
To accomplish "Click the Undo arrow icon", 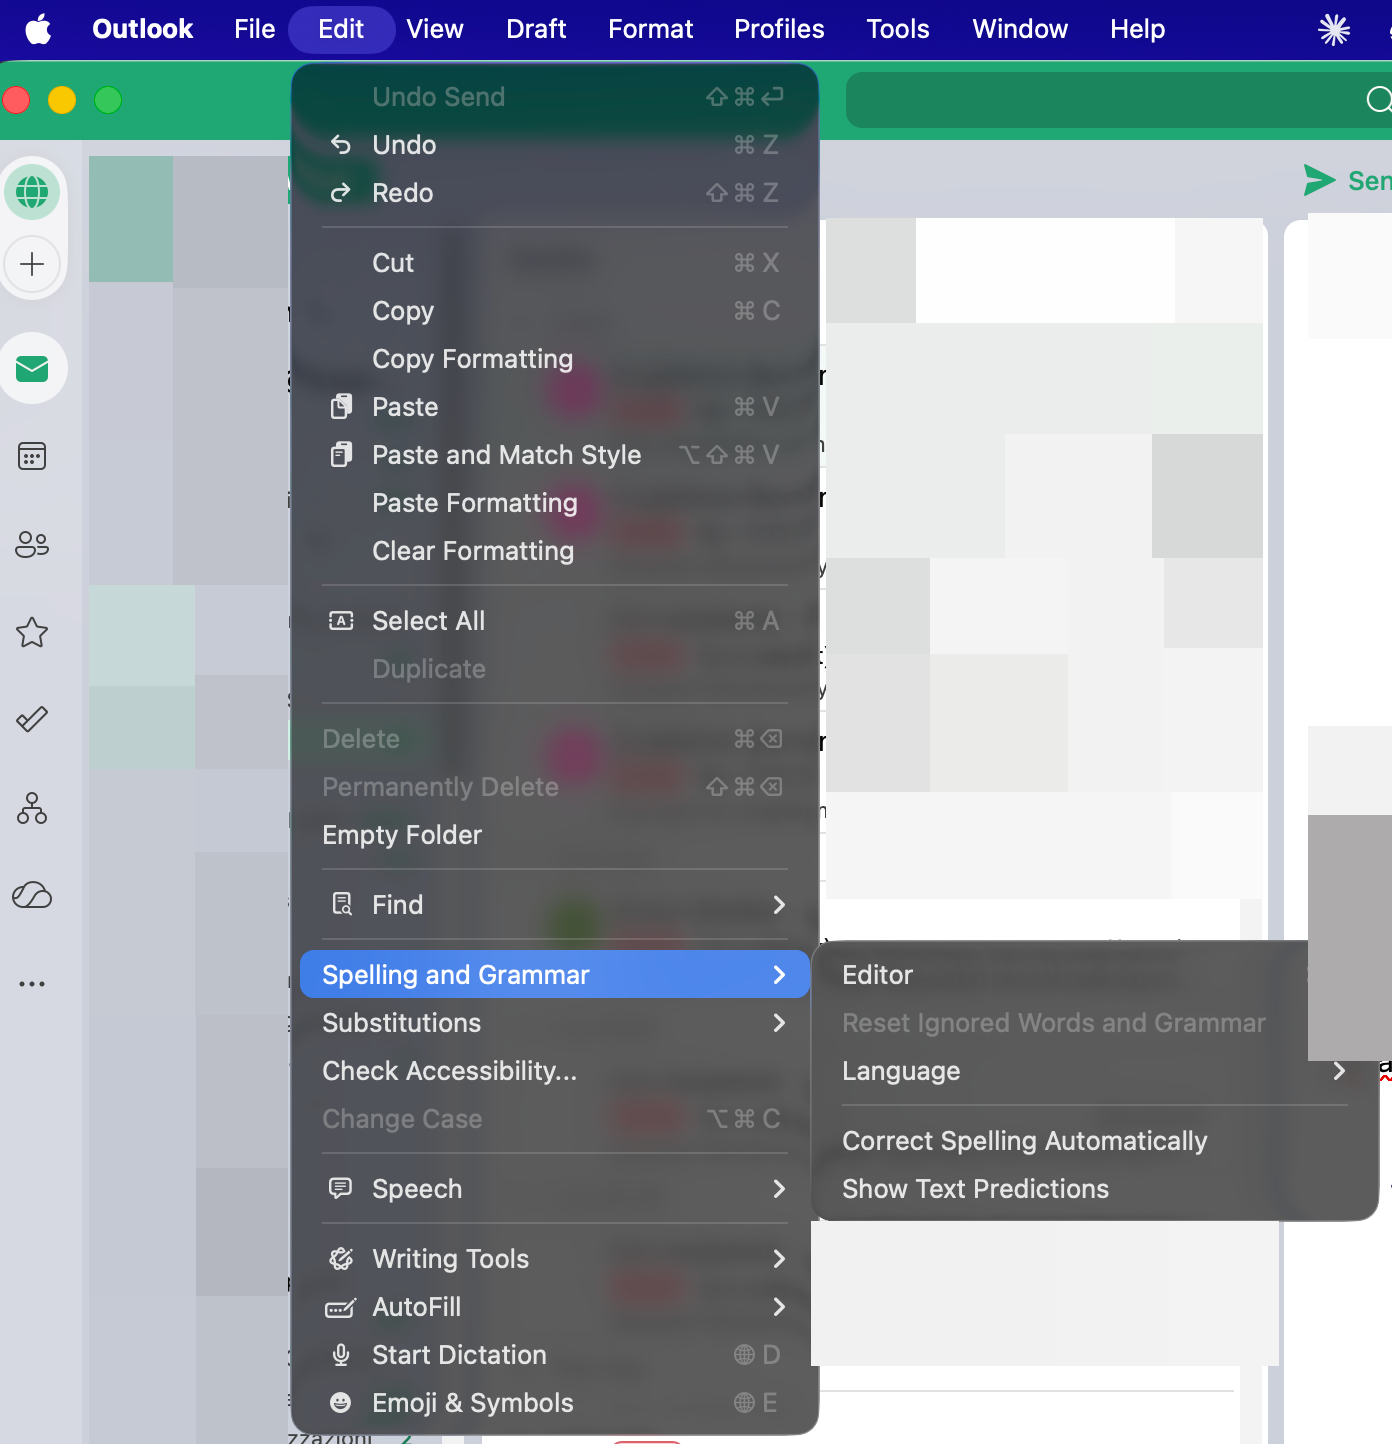I will [341, 145].
